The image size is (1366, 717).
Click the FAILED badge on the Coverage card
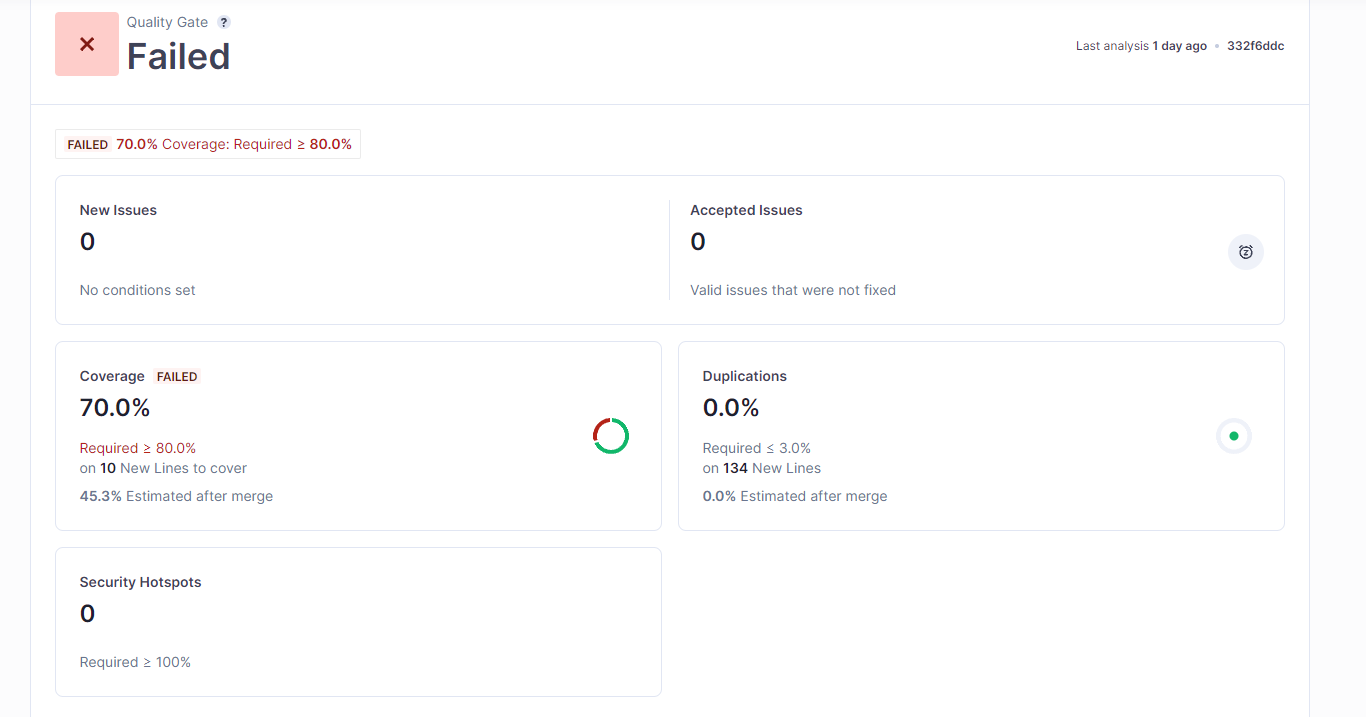pyautogui.click(x=177, y=376)
